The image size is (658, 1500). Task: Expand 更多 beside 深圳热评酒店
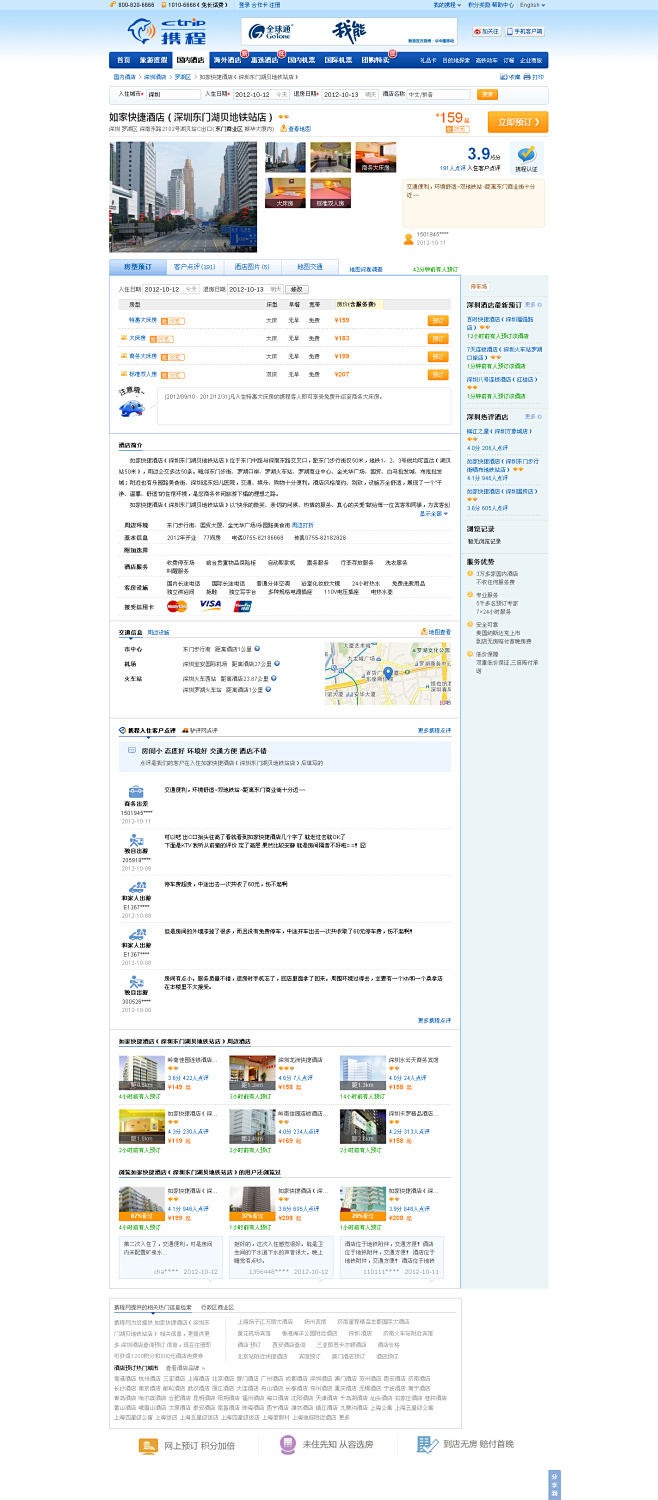pyautogui.click(x=535, y=416)
